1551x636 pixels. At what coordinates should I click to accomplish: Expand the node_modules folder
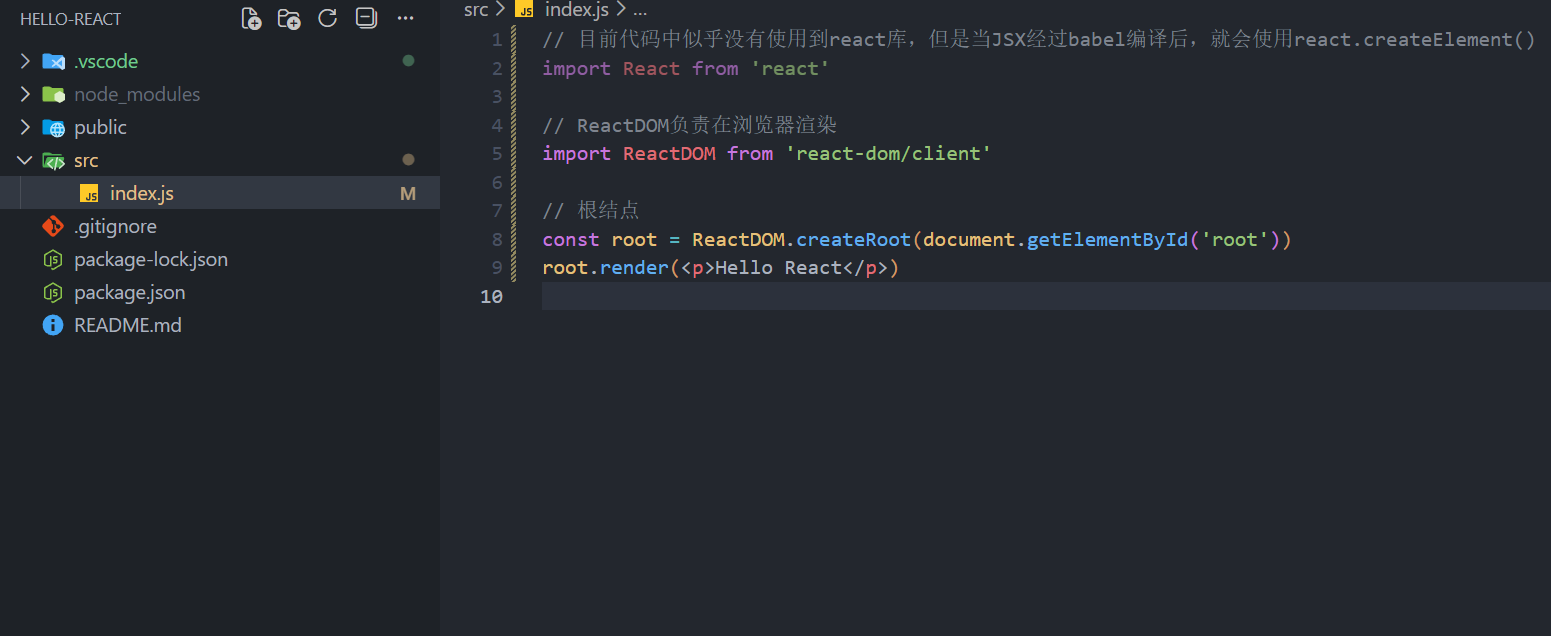tap(26, 94)
